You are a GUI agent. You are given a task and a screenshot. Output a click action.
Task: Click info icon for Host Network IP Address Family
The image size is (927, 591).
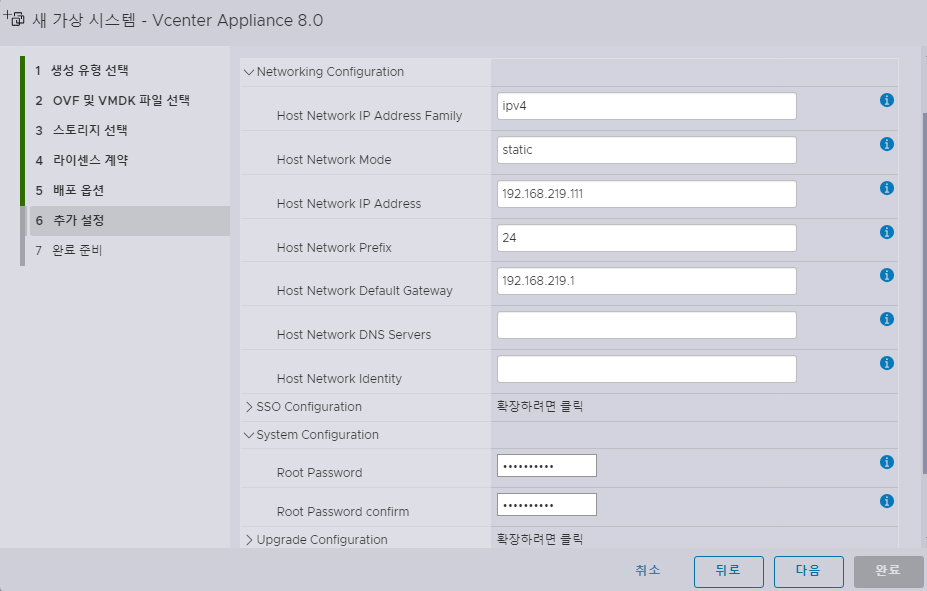point(886,100)
